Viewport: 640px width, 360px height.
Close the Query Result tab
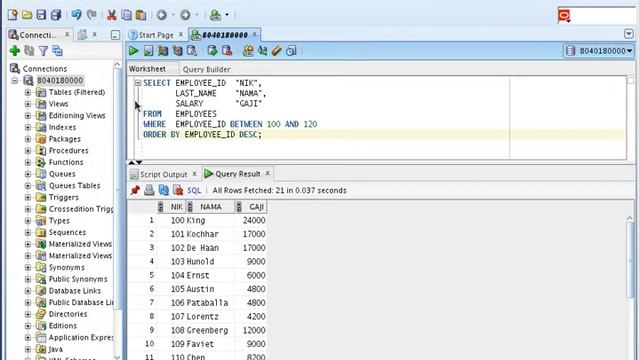pyautogui.click(x=268, y=173)
